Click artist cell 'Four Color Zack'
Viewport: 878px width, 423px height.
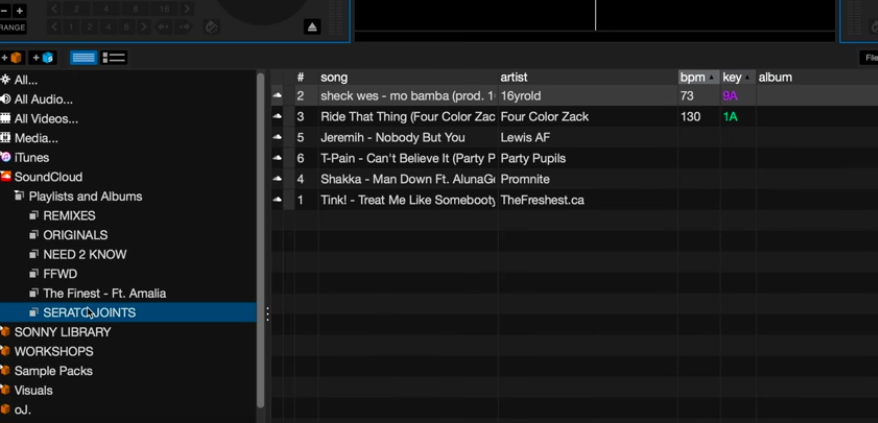click(545, 117)
